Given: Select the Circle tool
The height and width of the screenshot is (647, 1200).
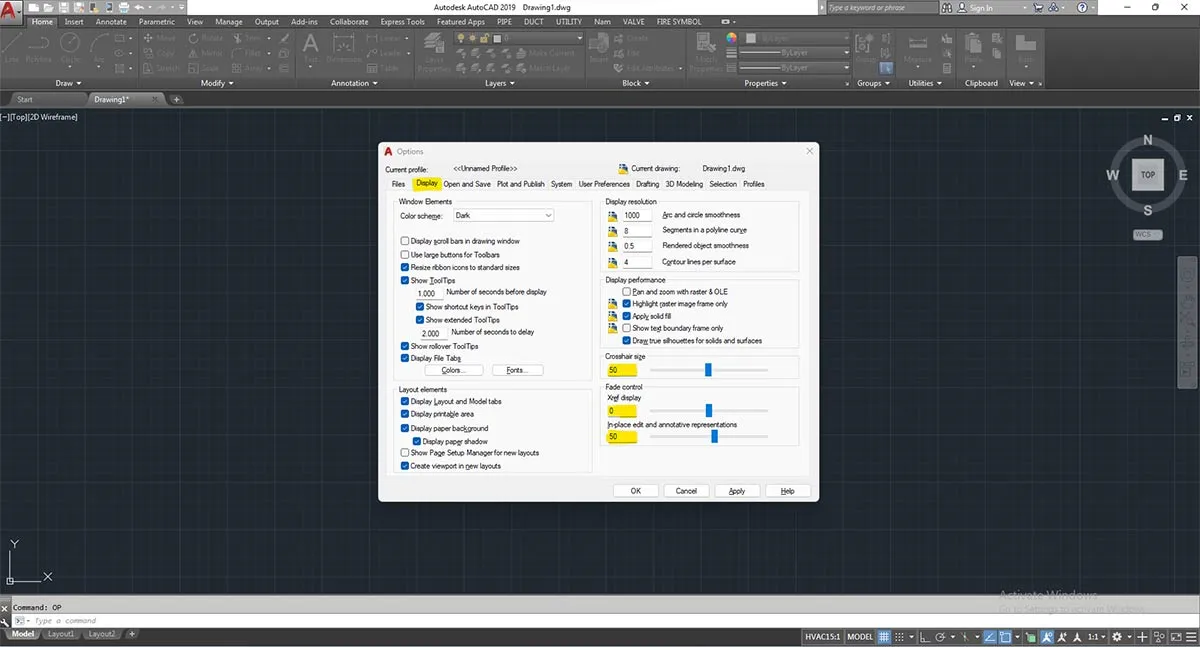Looking at the screenshot, I should pos(70,44).
